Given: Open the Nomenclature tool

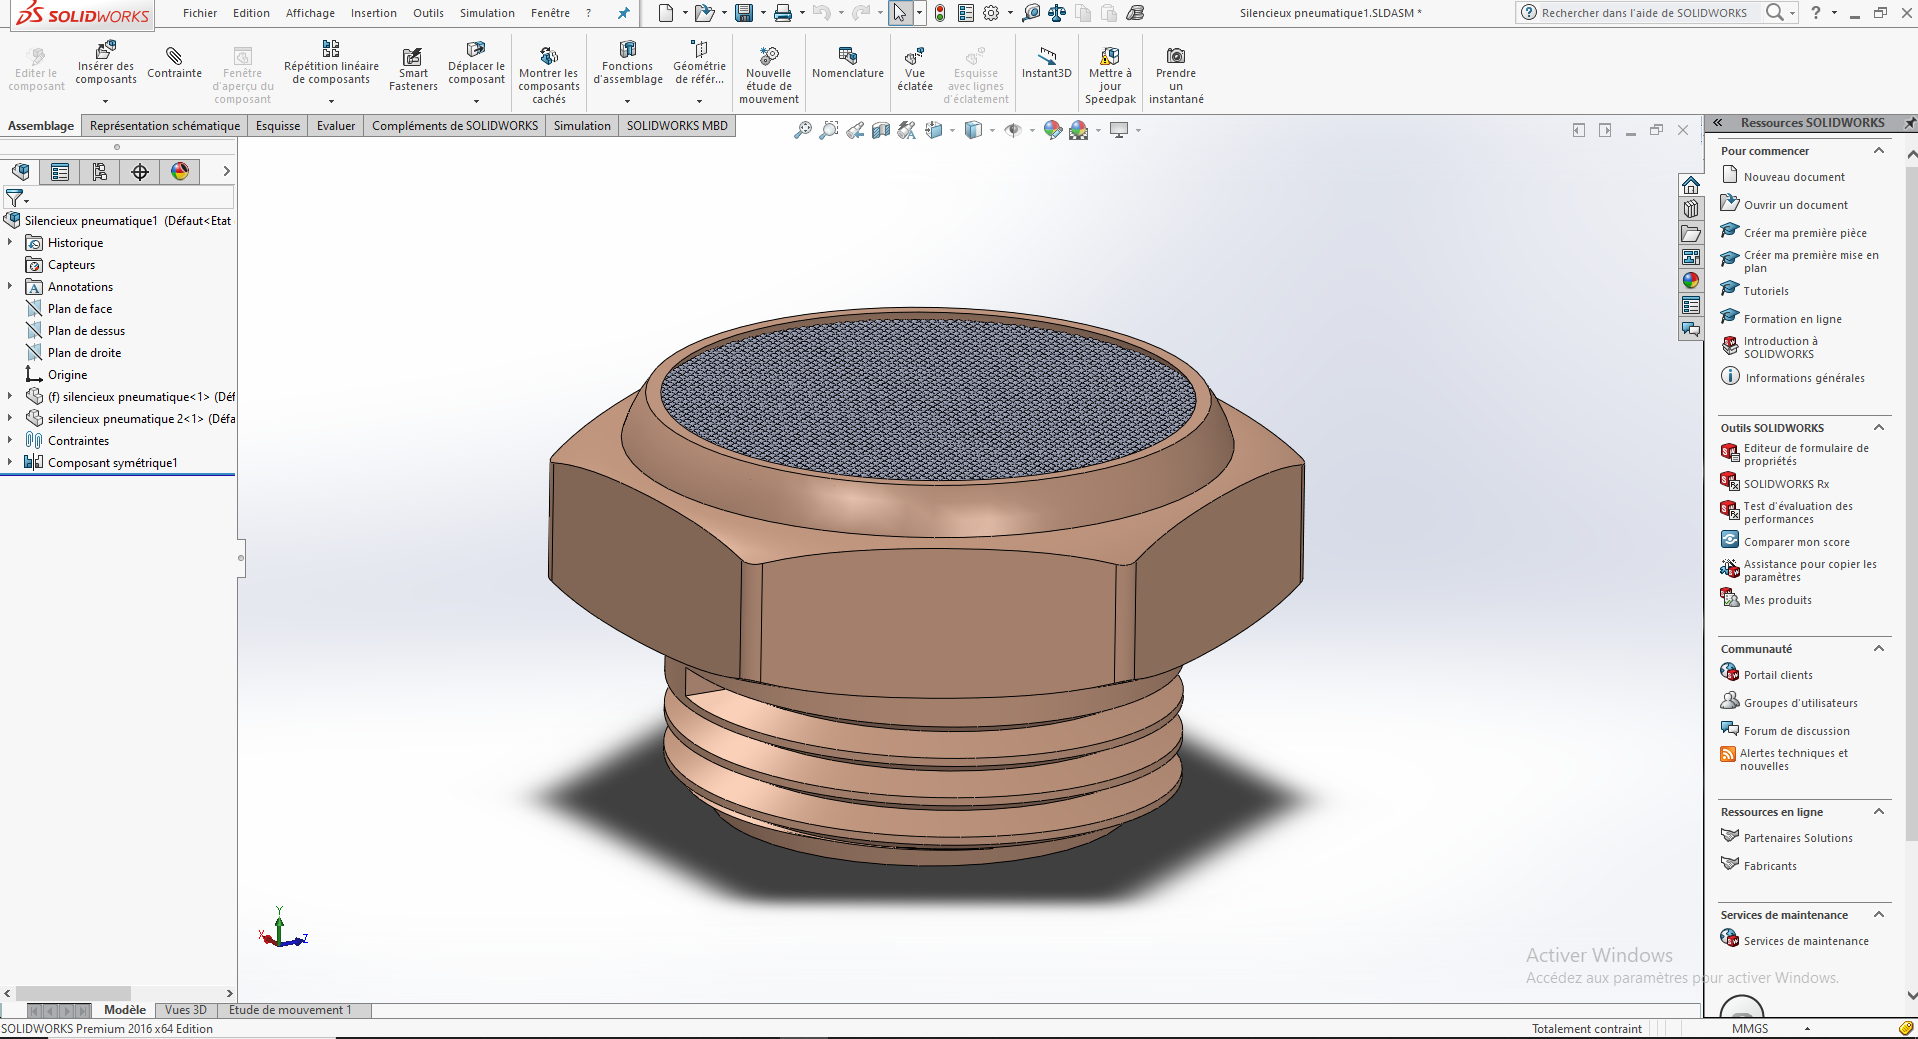Looking at the screenshot, I should [x=847, y=62].
